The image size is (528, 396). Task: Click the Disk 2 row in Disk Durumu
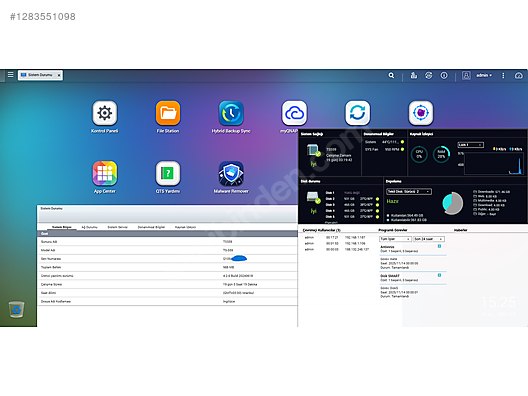352,199
